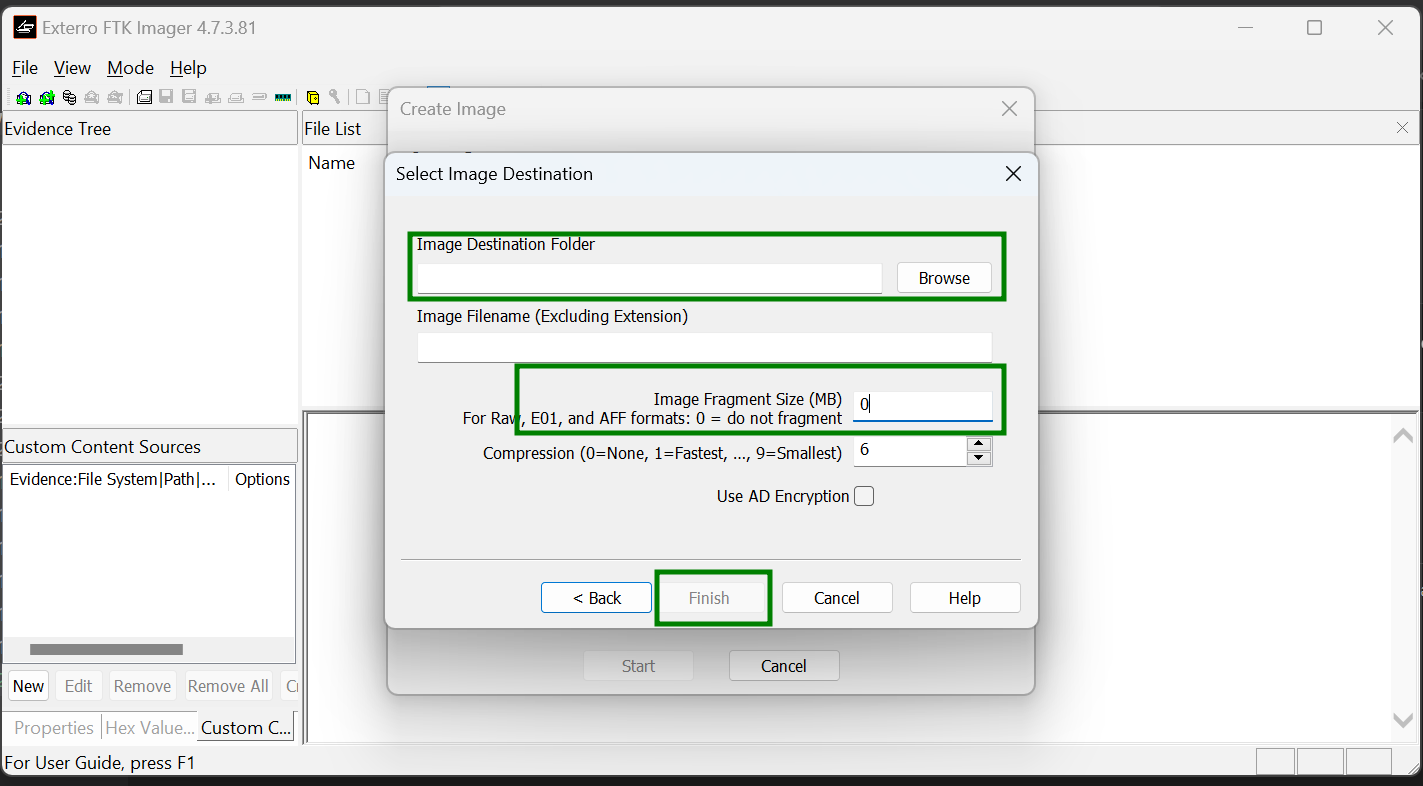Close the File List pane
1423x786 pixels.
point(1402,128)
